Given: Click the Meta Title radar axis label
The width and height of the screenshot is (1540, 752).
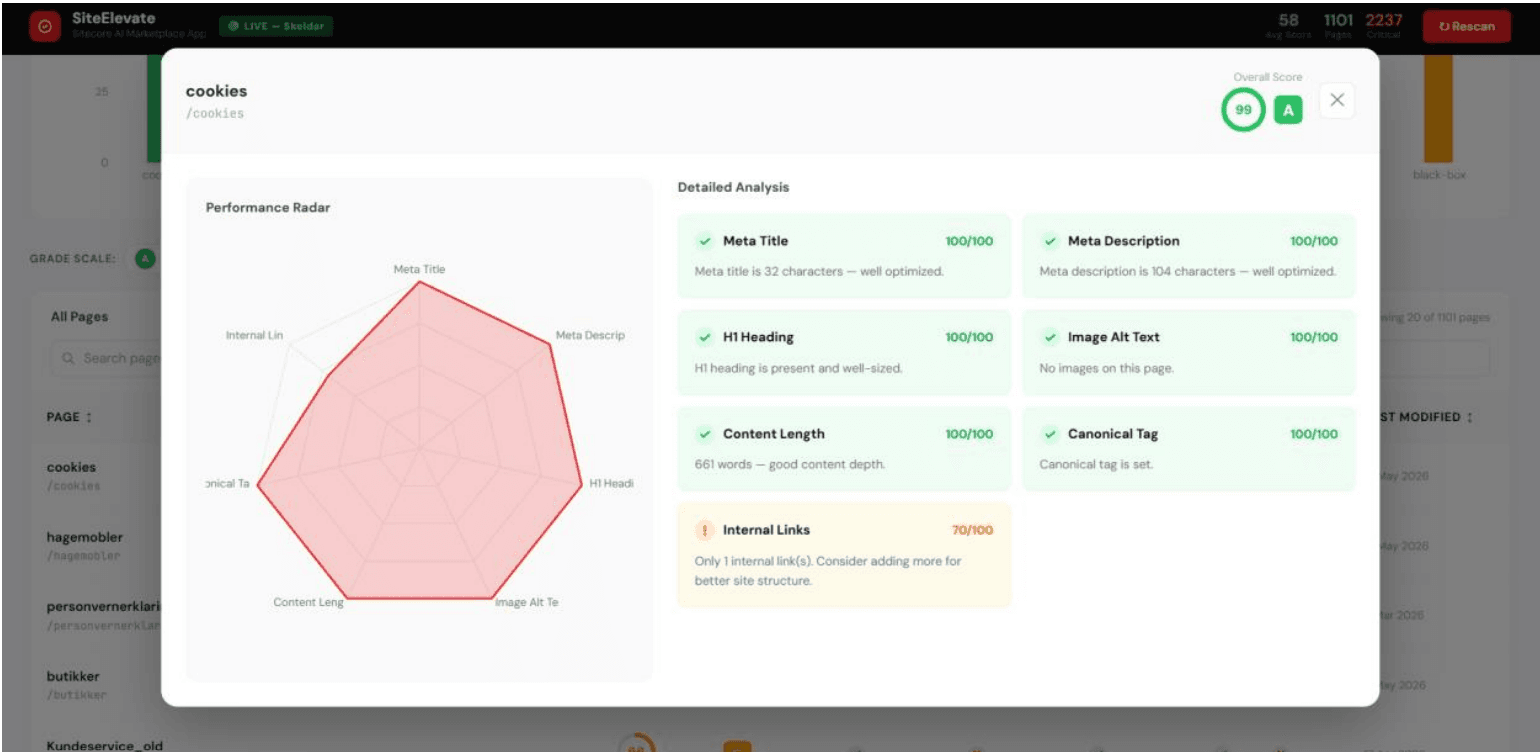Looking at the screenshot, I should point(419,269).
